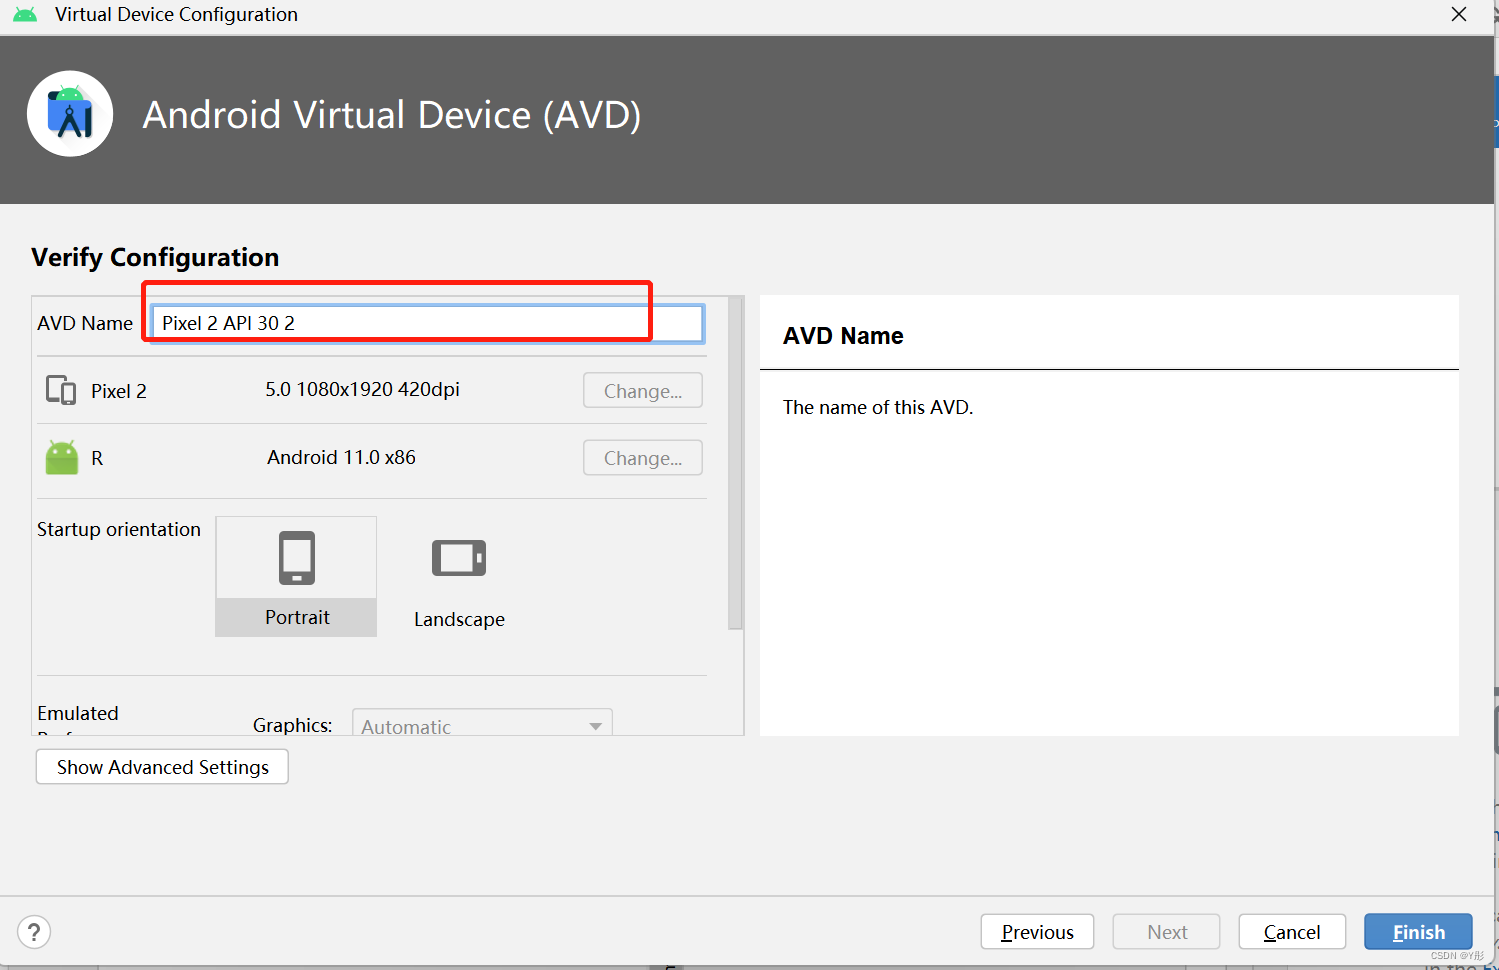
Task: Click the phone hardware icon beside Pixel 2
Action: point(60,390)
